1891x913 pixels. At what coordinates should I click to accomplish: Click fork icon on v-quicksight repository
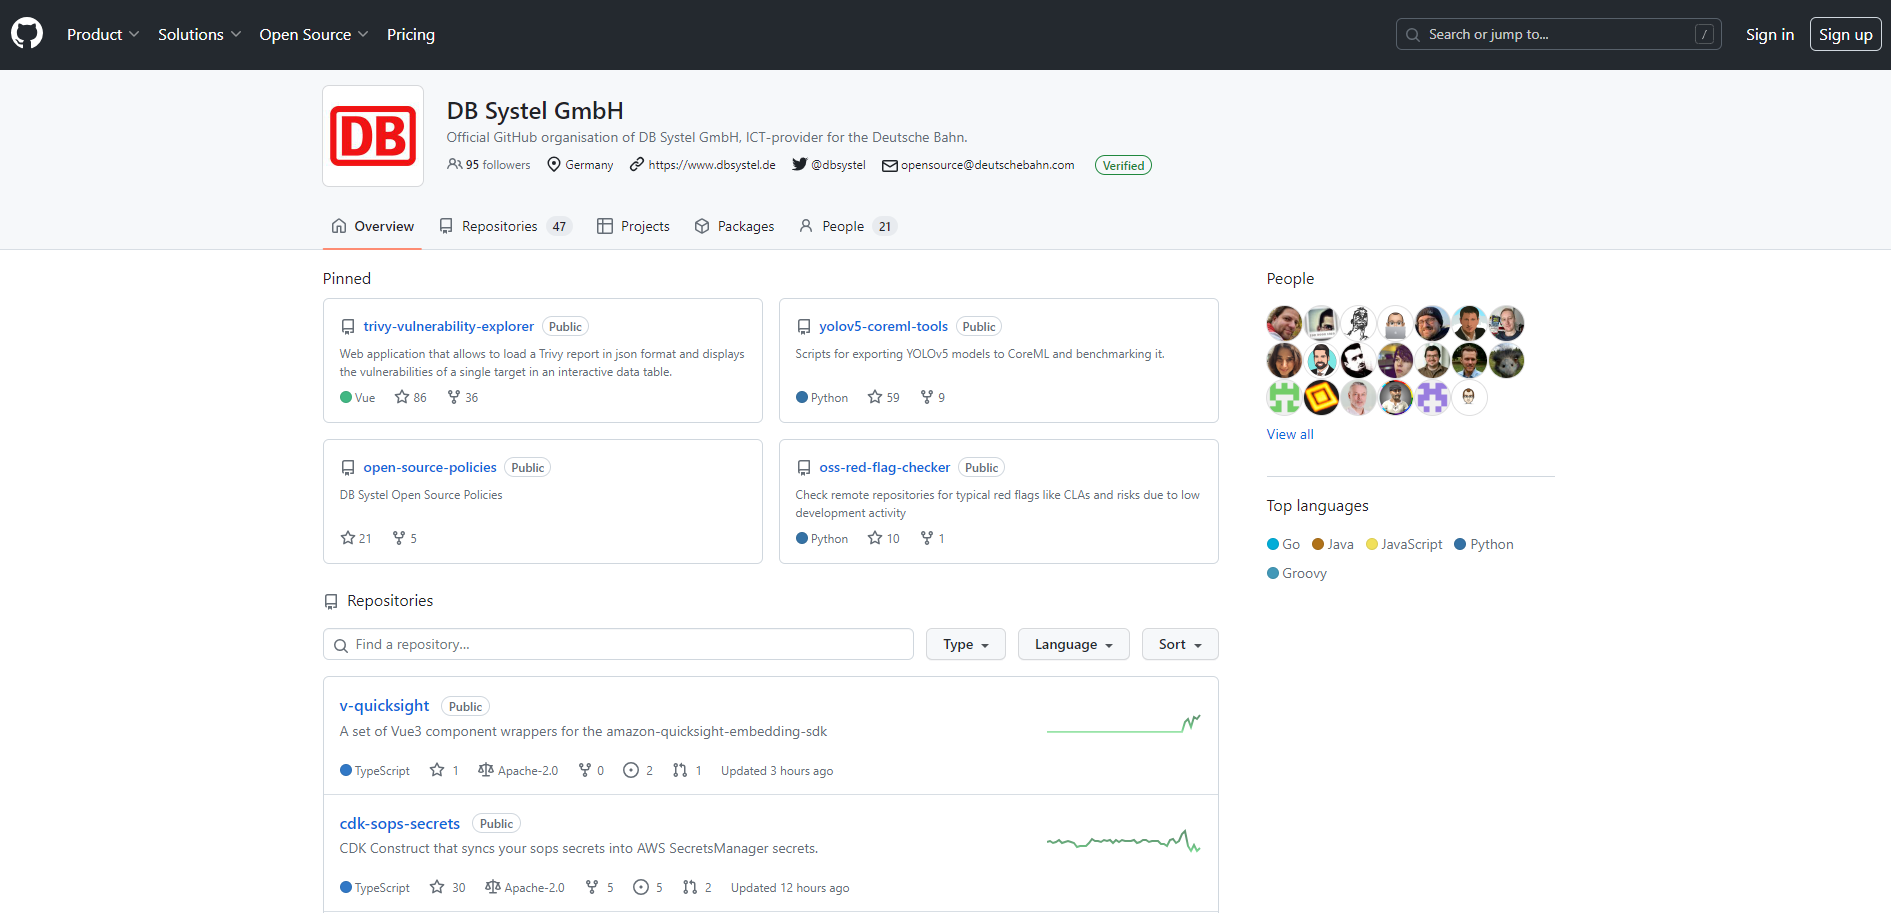tap(585, 770)
